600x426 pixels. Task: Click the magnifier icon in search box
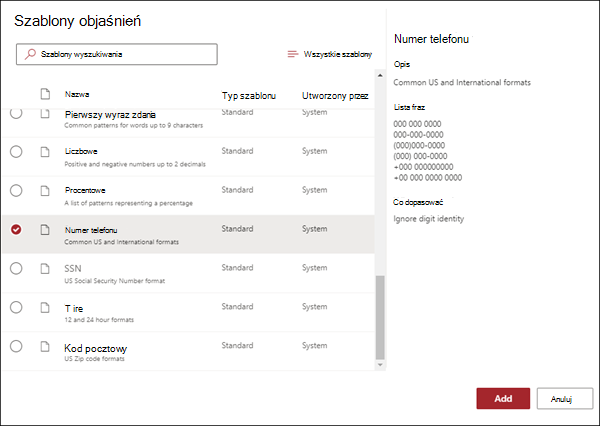click(30, 54)
